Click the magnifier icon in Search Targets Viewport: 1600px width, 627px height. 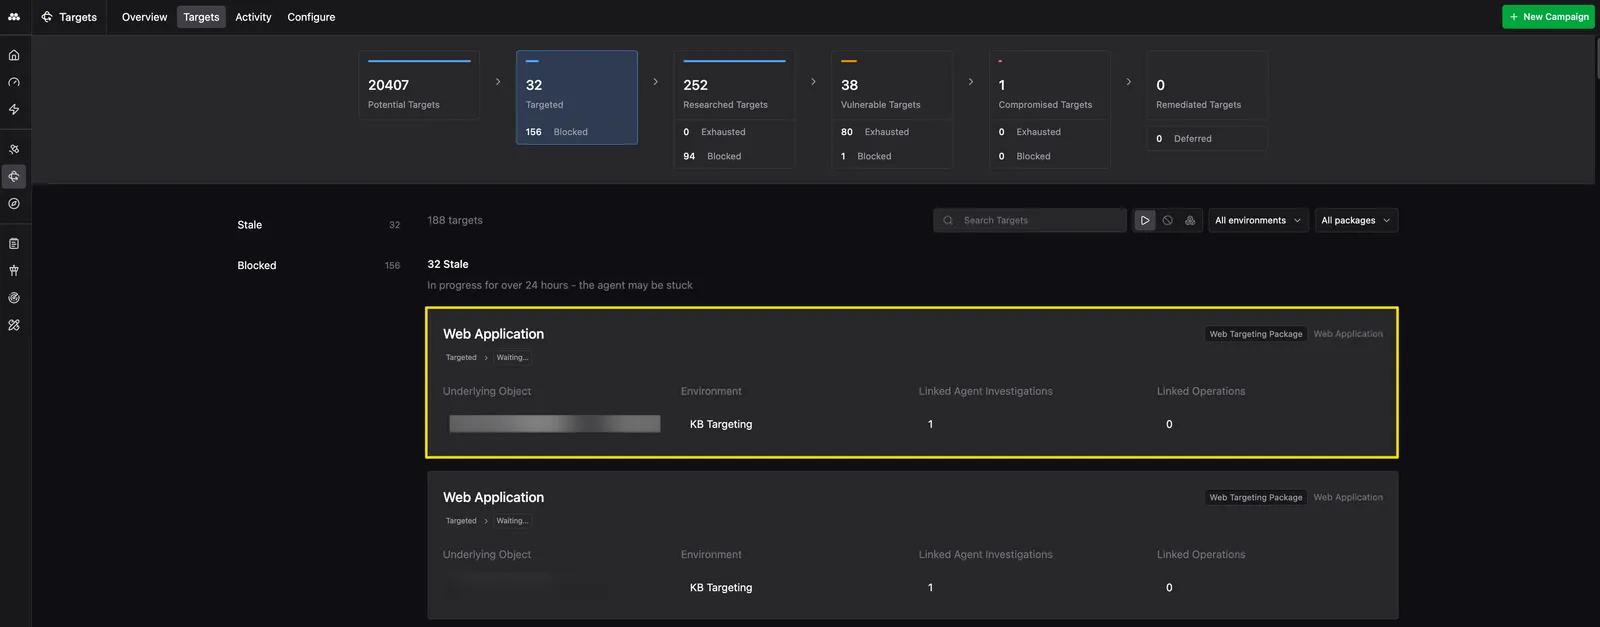[948, 220]
